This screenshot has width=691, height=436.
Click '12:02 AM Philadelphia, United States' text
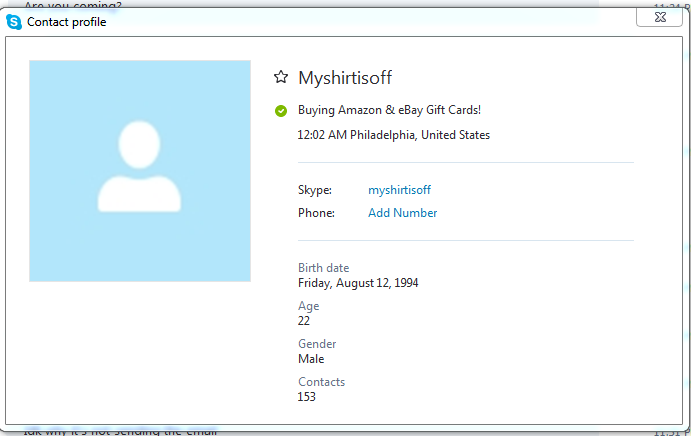pos(394,135)
